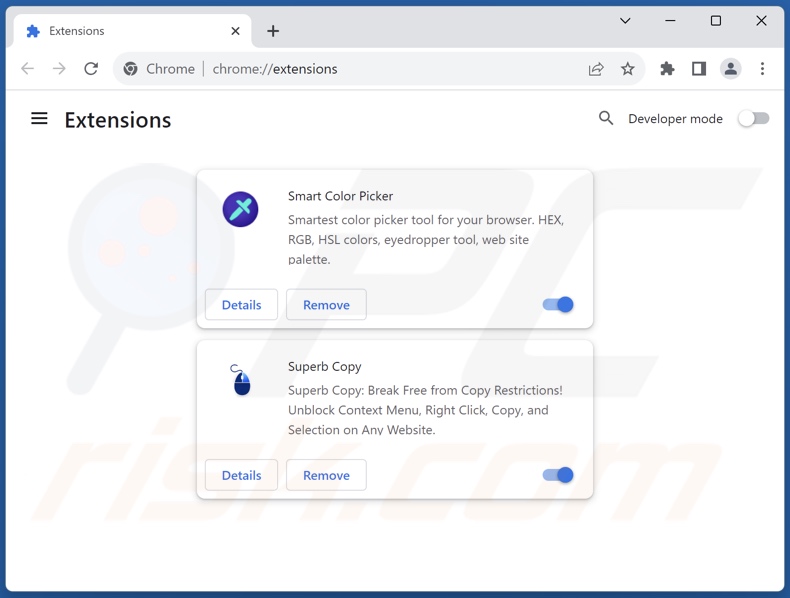Open the Extensions puzzle toolbar icon
This screenshot has width=790, height=598.
click(667, 69)
